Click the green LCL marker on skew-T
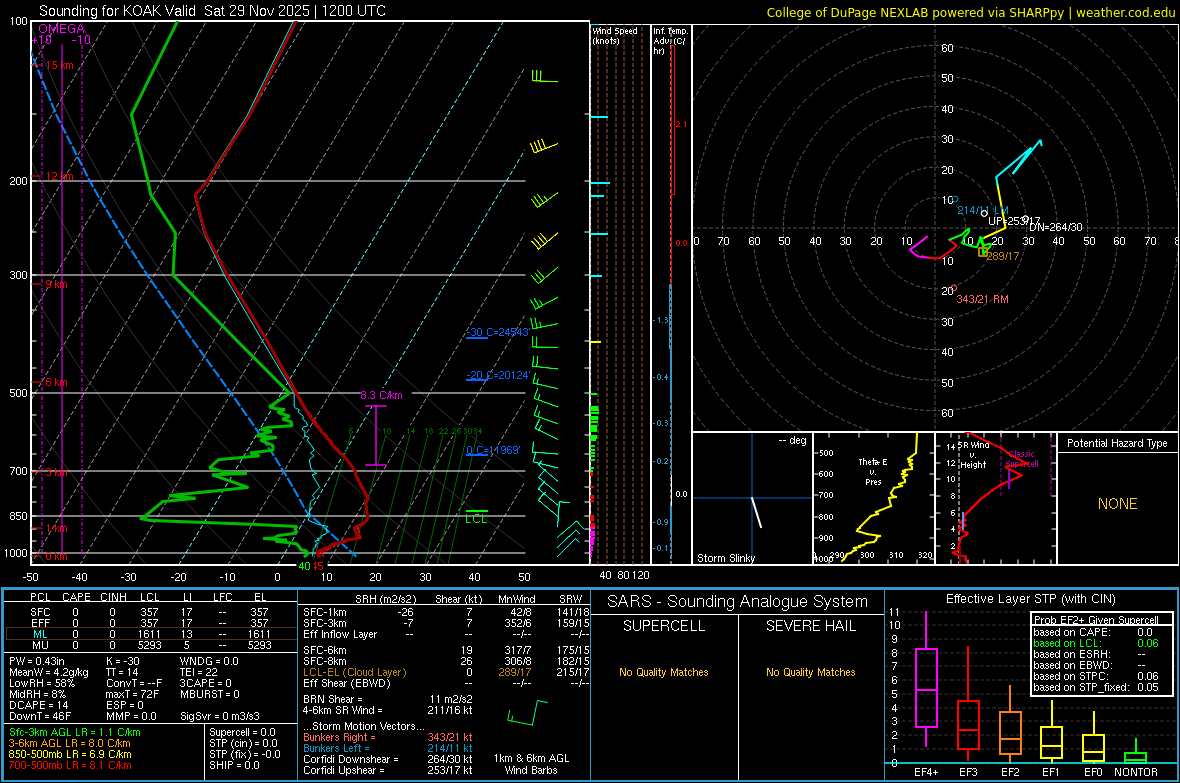 pyautogui.click(x=476, y=519)
